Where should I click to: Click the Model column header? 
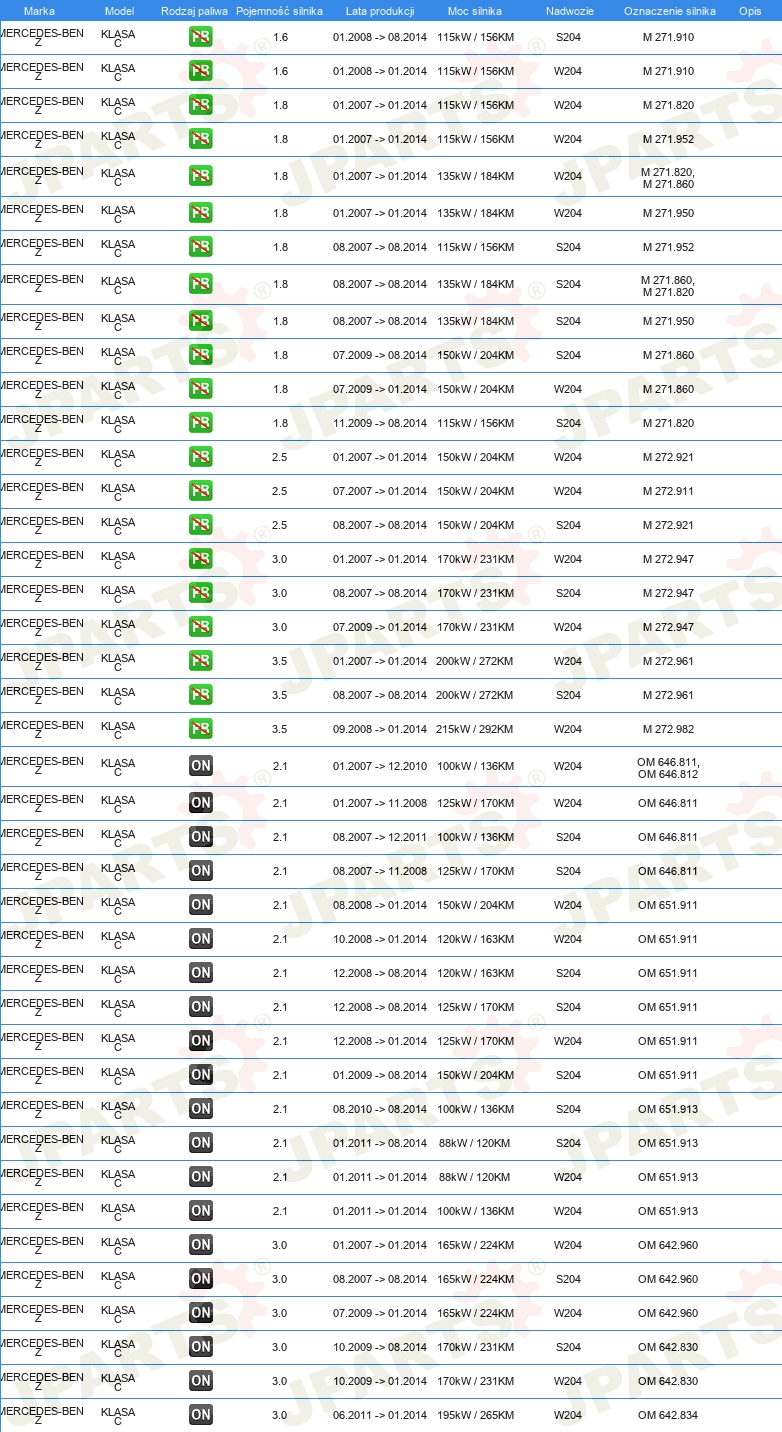pyautogui.click(x=119, y=11)
